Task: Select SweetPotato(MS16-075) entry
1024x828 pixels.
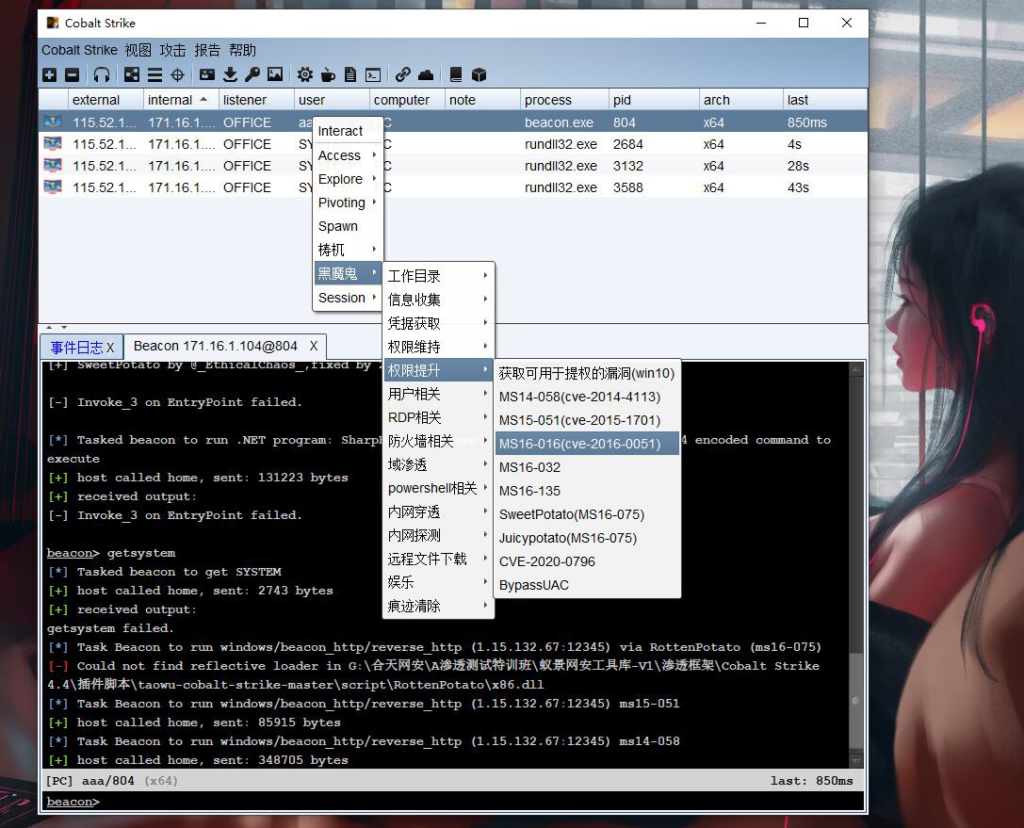Action: click(x=587, y=514)
